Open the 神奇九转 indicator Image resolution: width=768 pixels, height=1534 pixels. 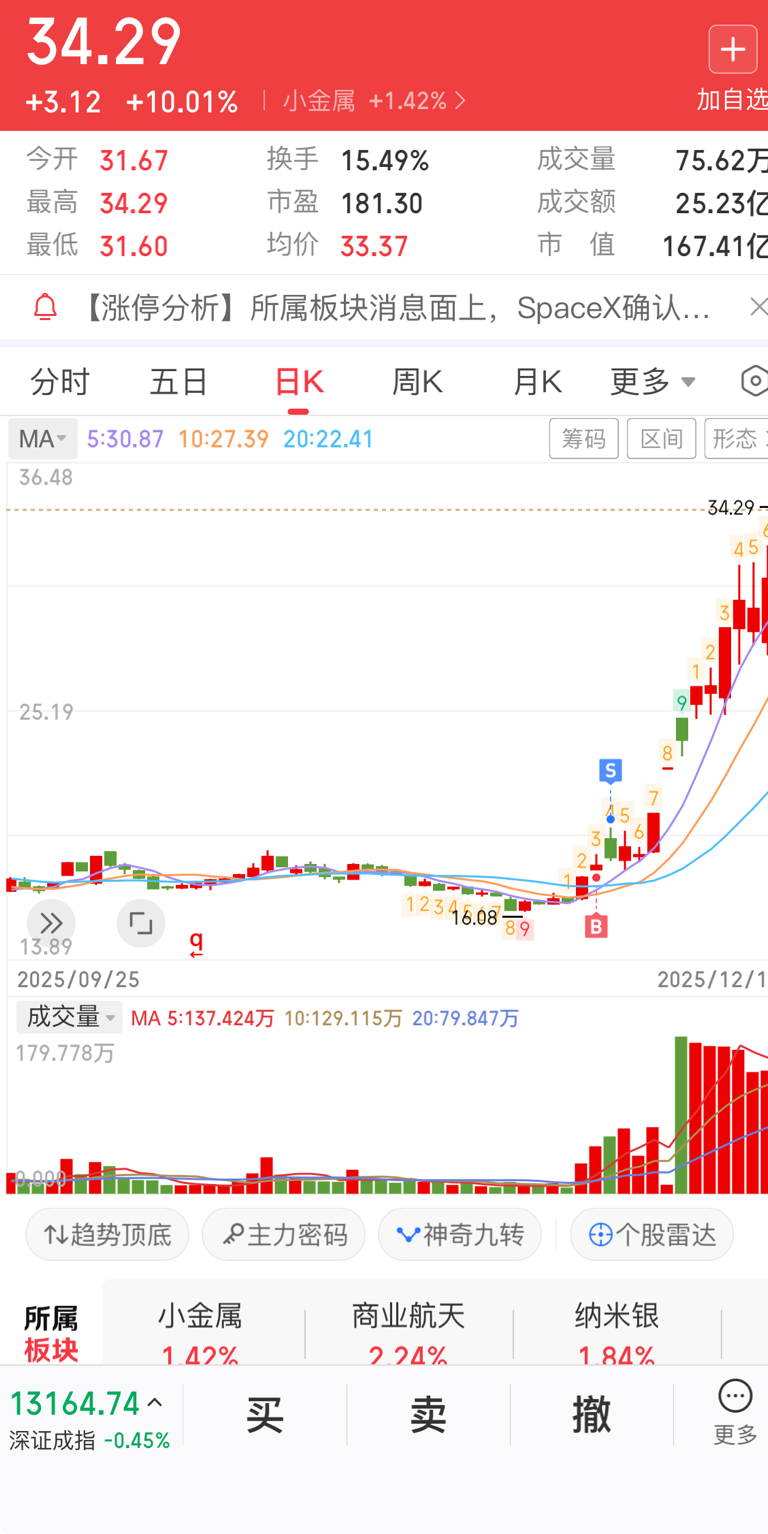tap(460, 1234)
